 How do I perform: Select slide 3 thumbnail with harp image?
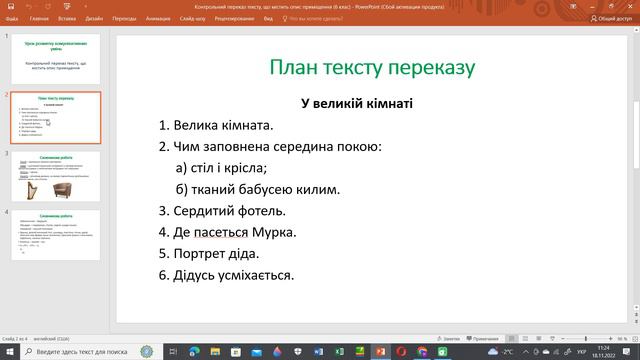click(56, 176)
